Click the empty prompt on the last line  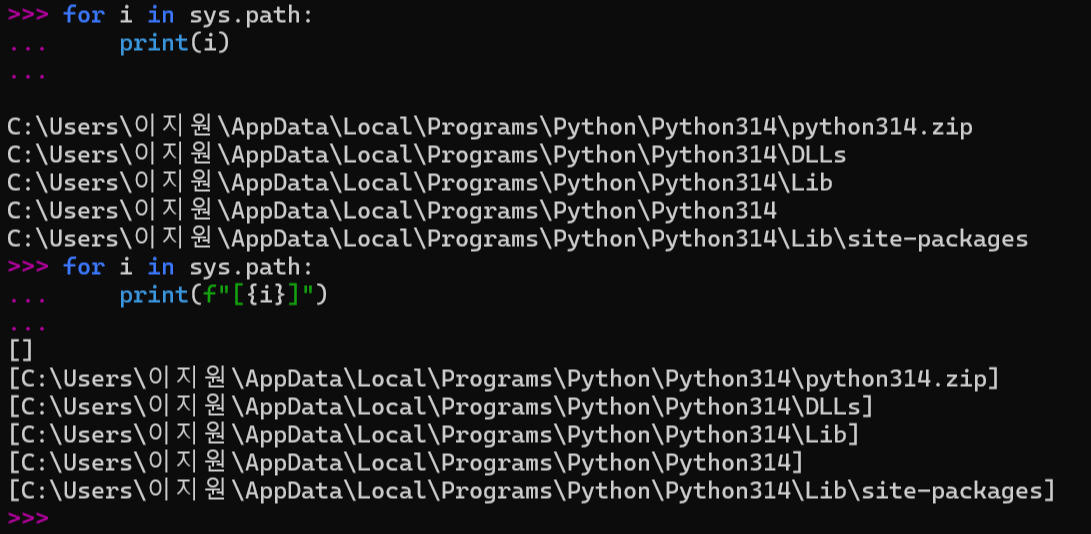coord(28,519)
